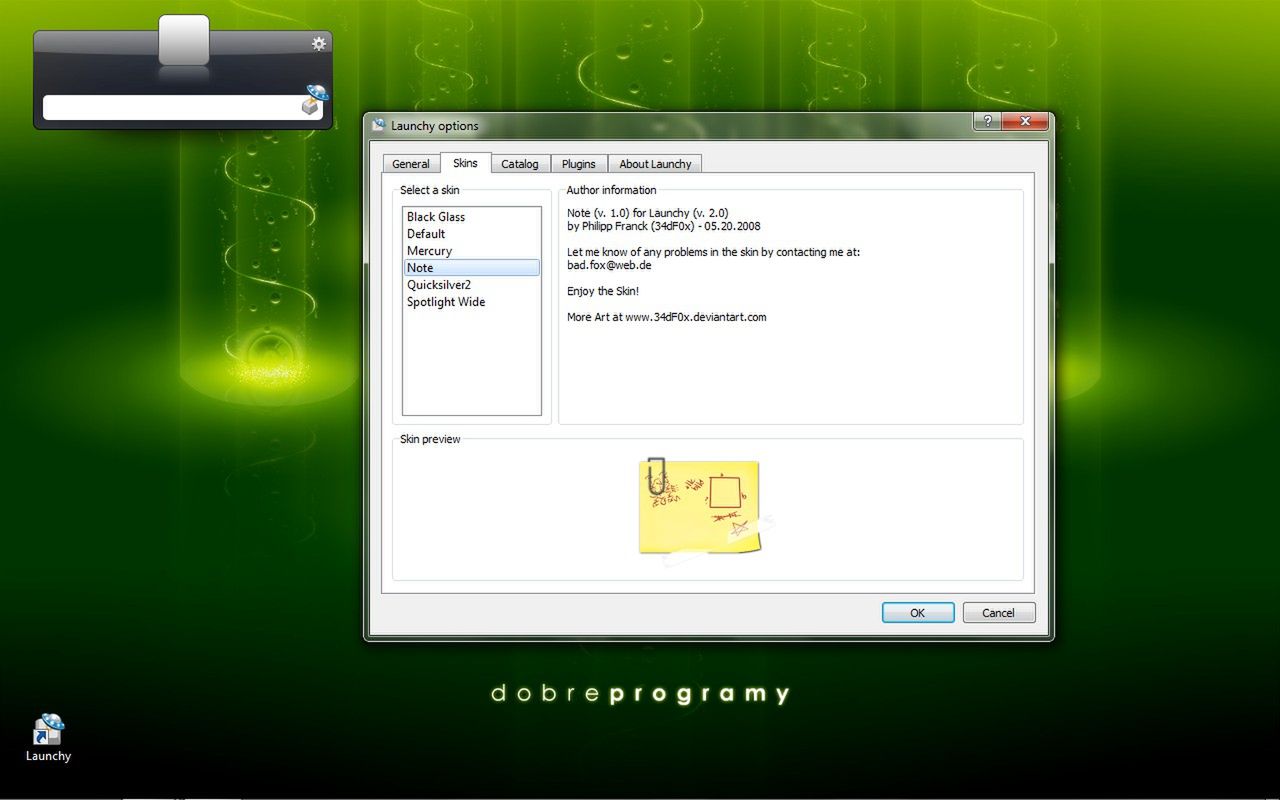Viewport: 1280px width, 800px height.
Task: Click the Cancel button
Action: (x=998, y=613)
